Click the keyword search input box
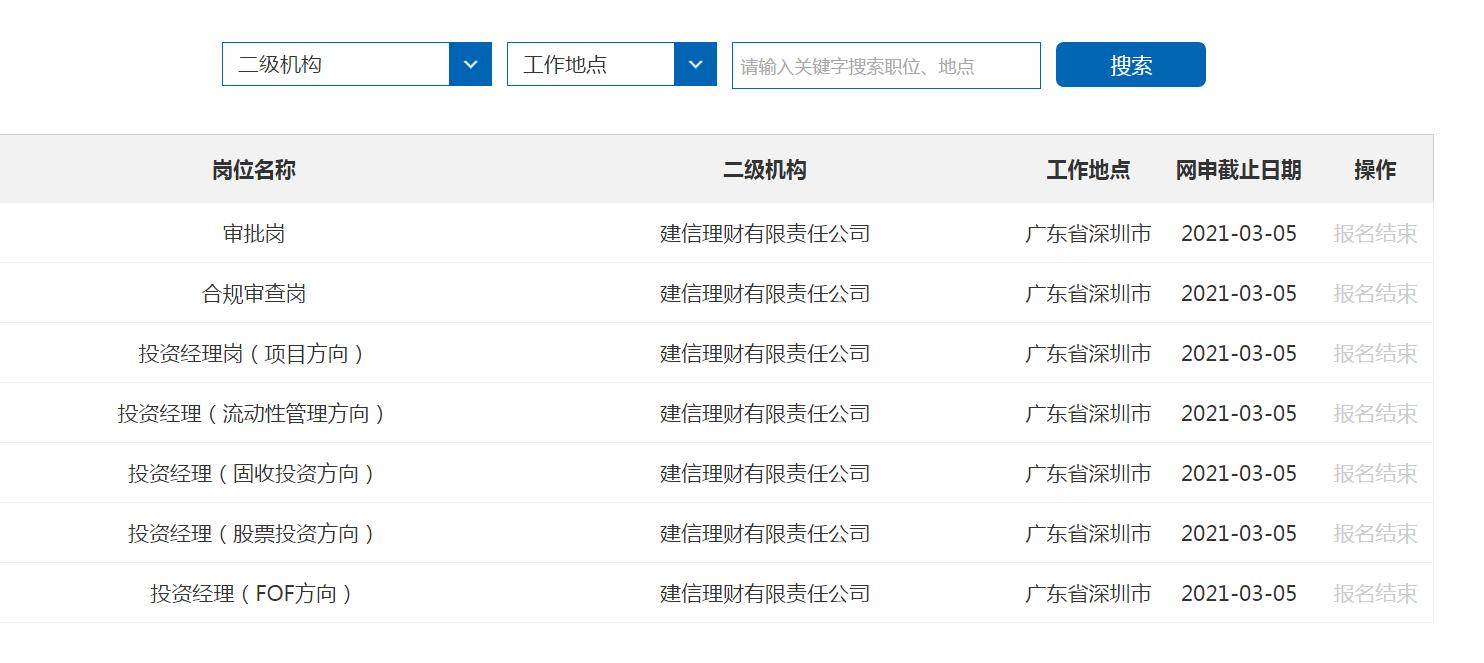This screenshot has width=1484, height=663. coord(885,65)
